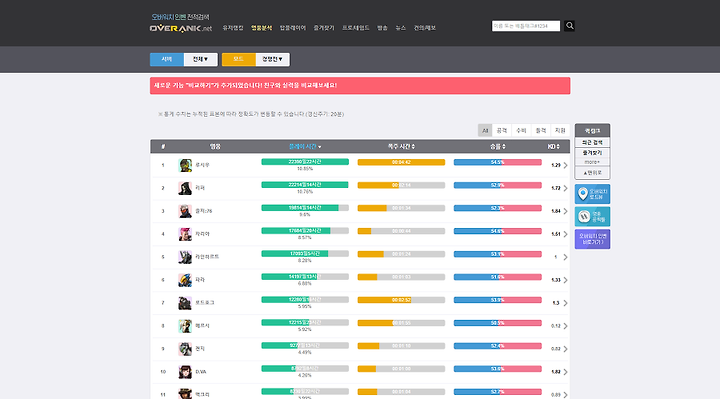The height and width of the screenshot is (399, 720).
Task: Open the '유저랭킹' user ranking menu
Action: (233, 28)
